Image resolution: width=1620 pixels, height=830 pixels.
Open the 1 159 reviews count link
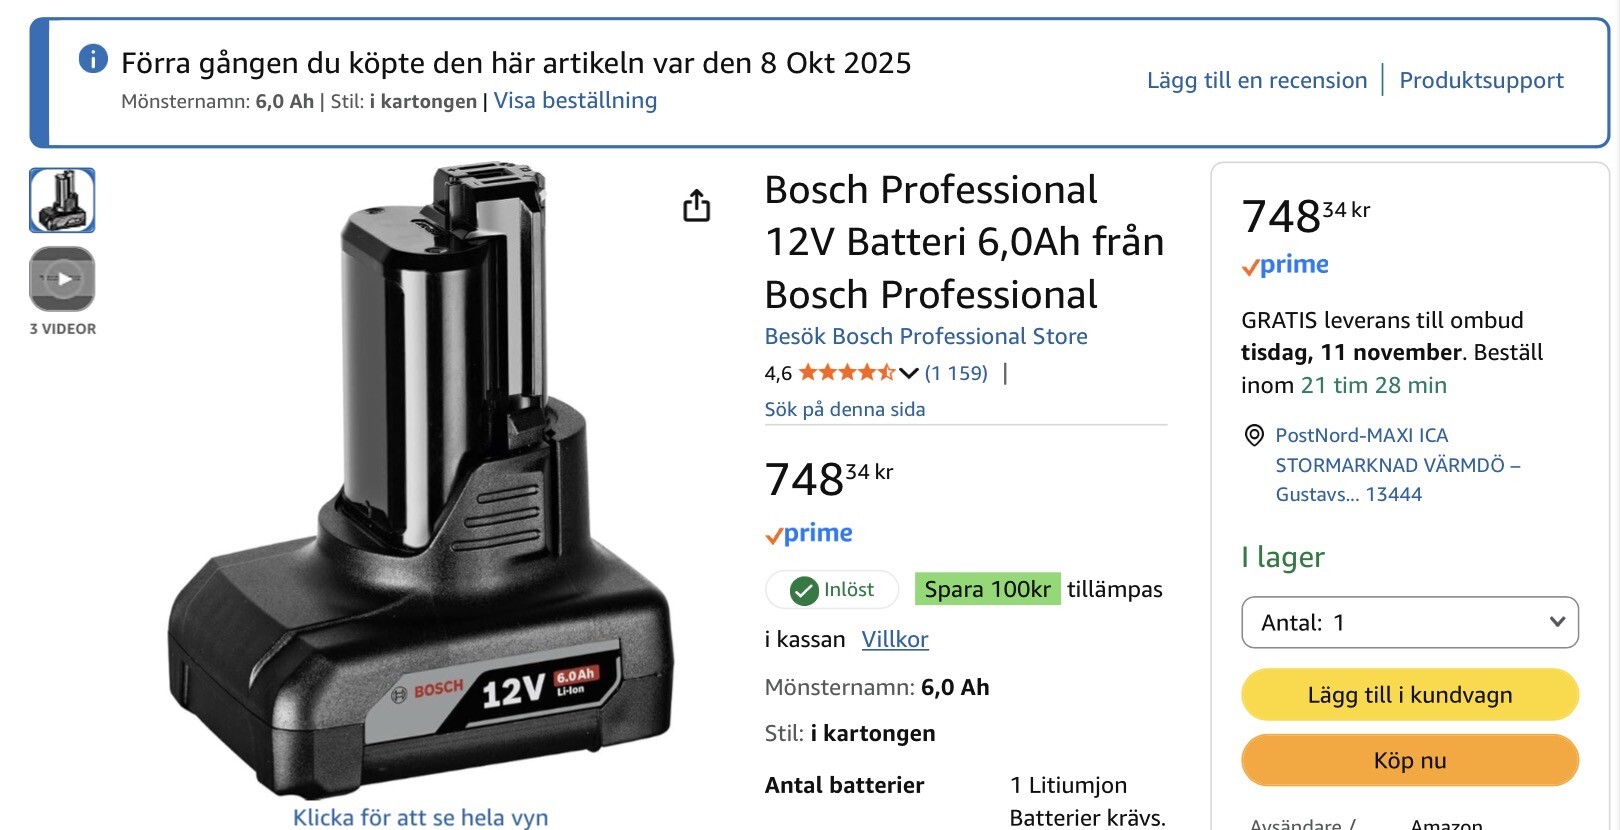click(956, 373)
